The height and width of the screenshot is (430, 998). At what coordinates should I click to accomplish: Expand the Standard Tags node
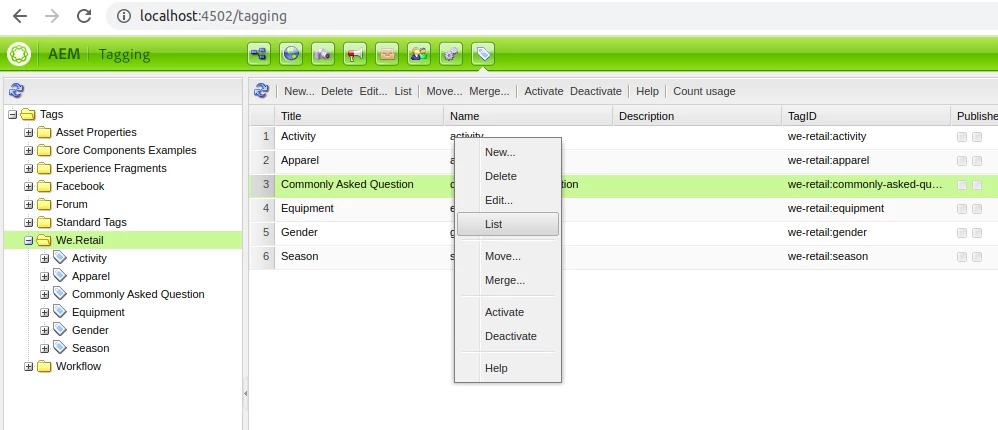click(29, 223)
